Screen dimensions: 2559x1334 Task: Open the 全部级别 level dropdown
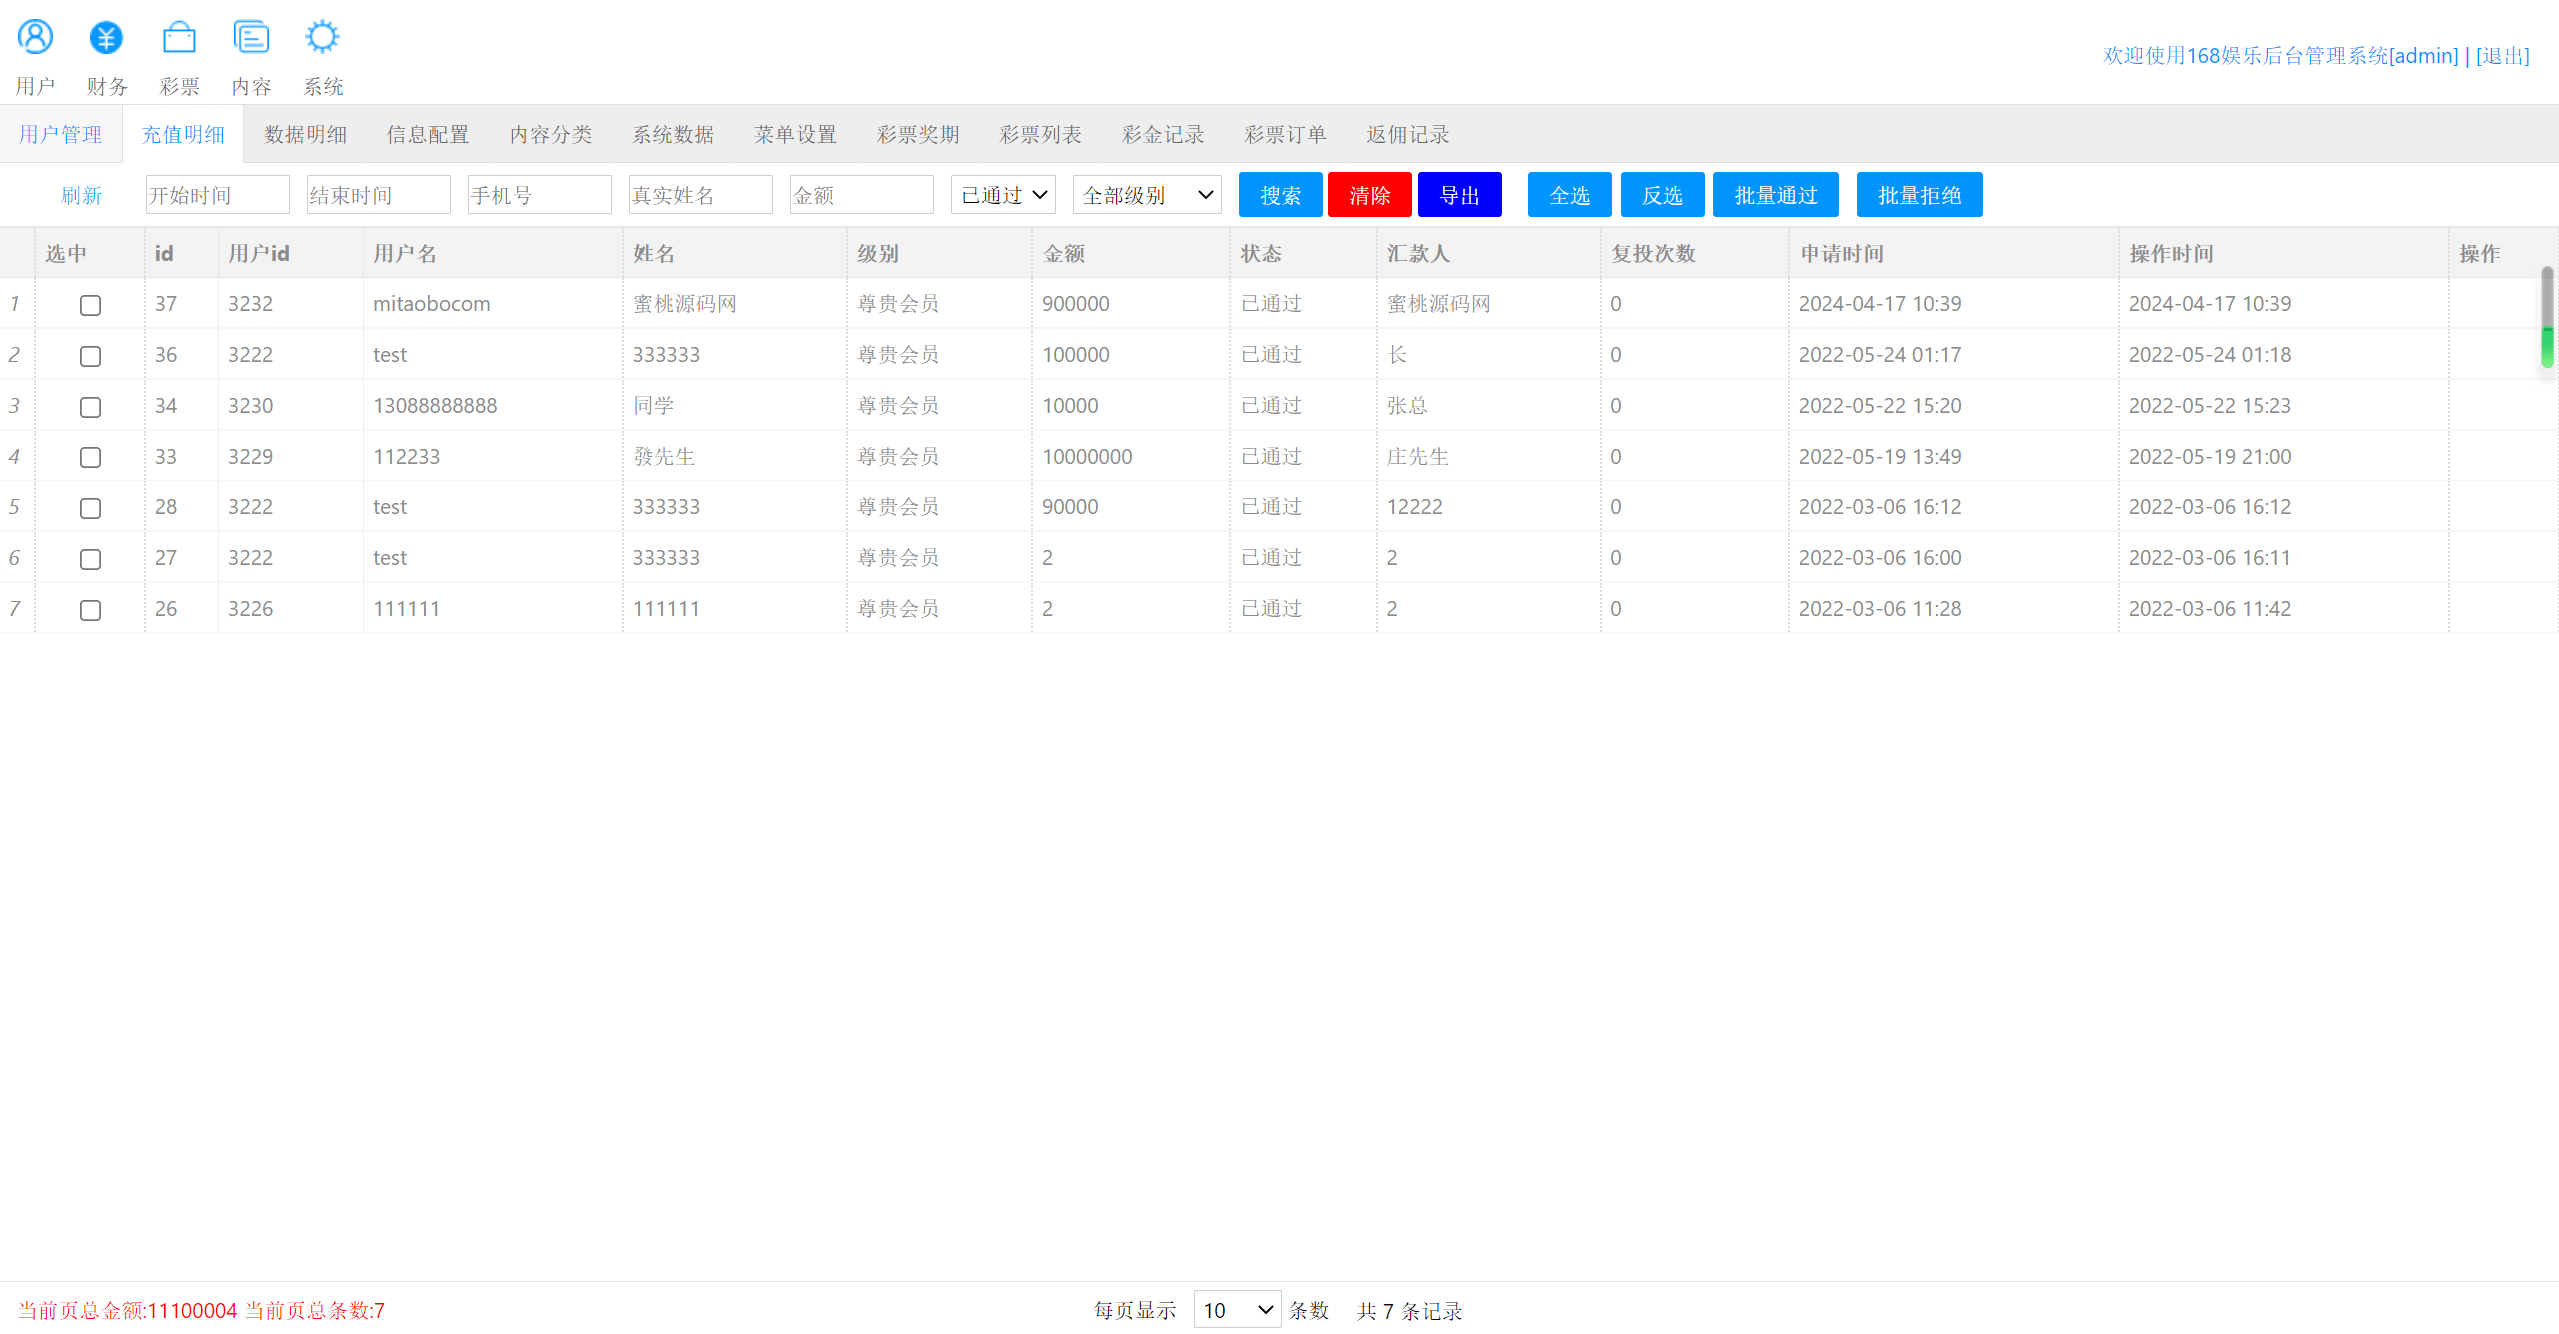click(1147, 195)
